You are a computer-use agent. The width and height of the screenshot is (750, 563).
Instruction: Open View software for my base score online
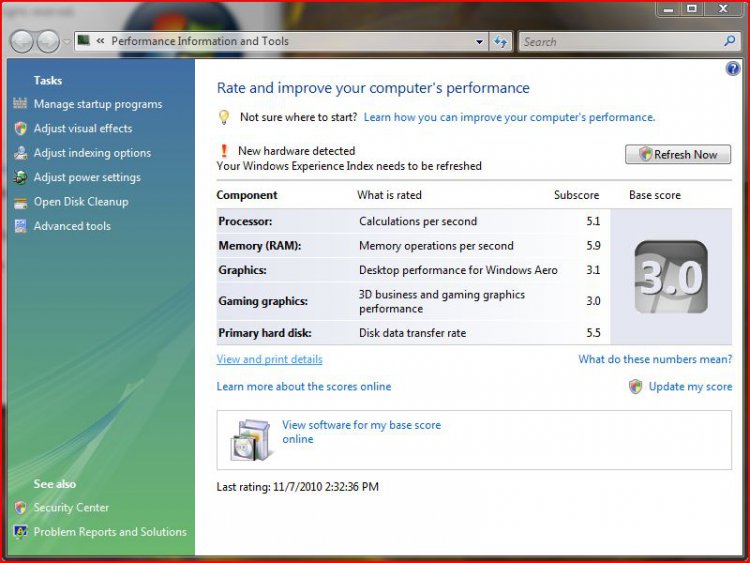tap(361, 432)
